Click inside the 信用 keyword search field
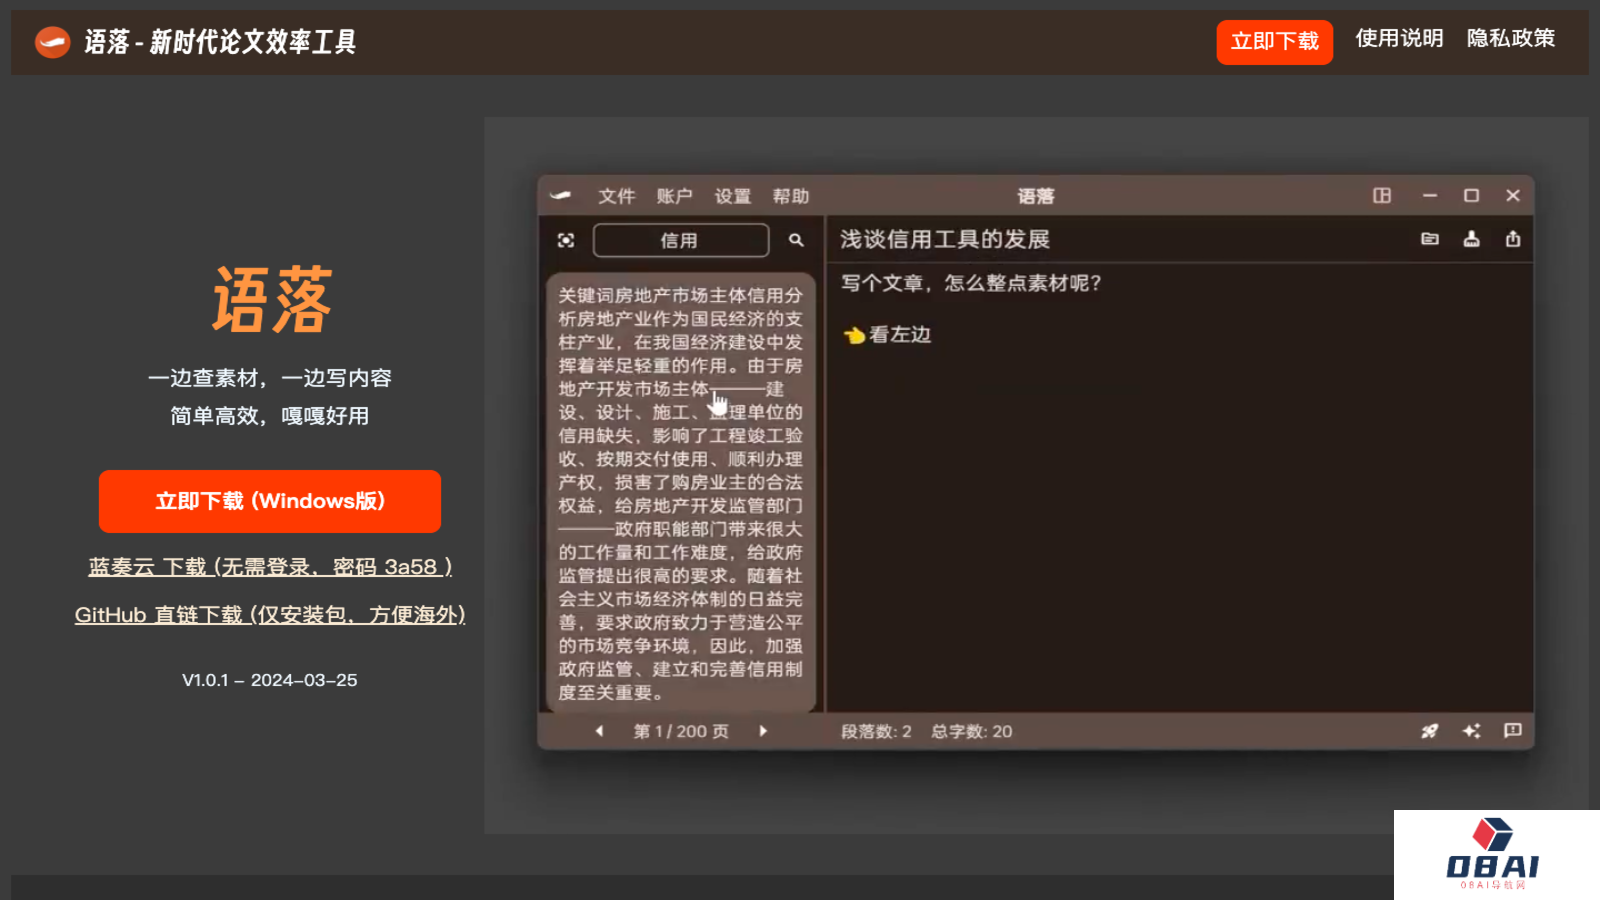Viewport: 1600px width, 900px height. click(x=679, y=240)
